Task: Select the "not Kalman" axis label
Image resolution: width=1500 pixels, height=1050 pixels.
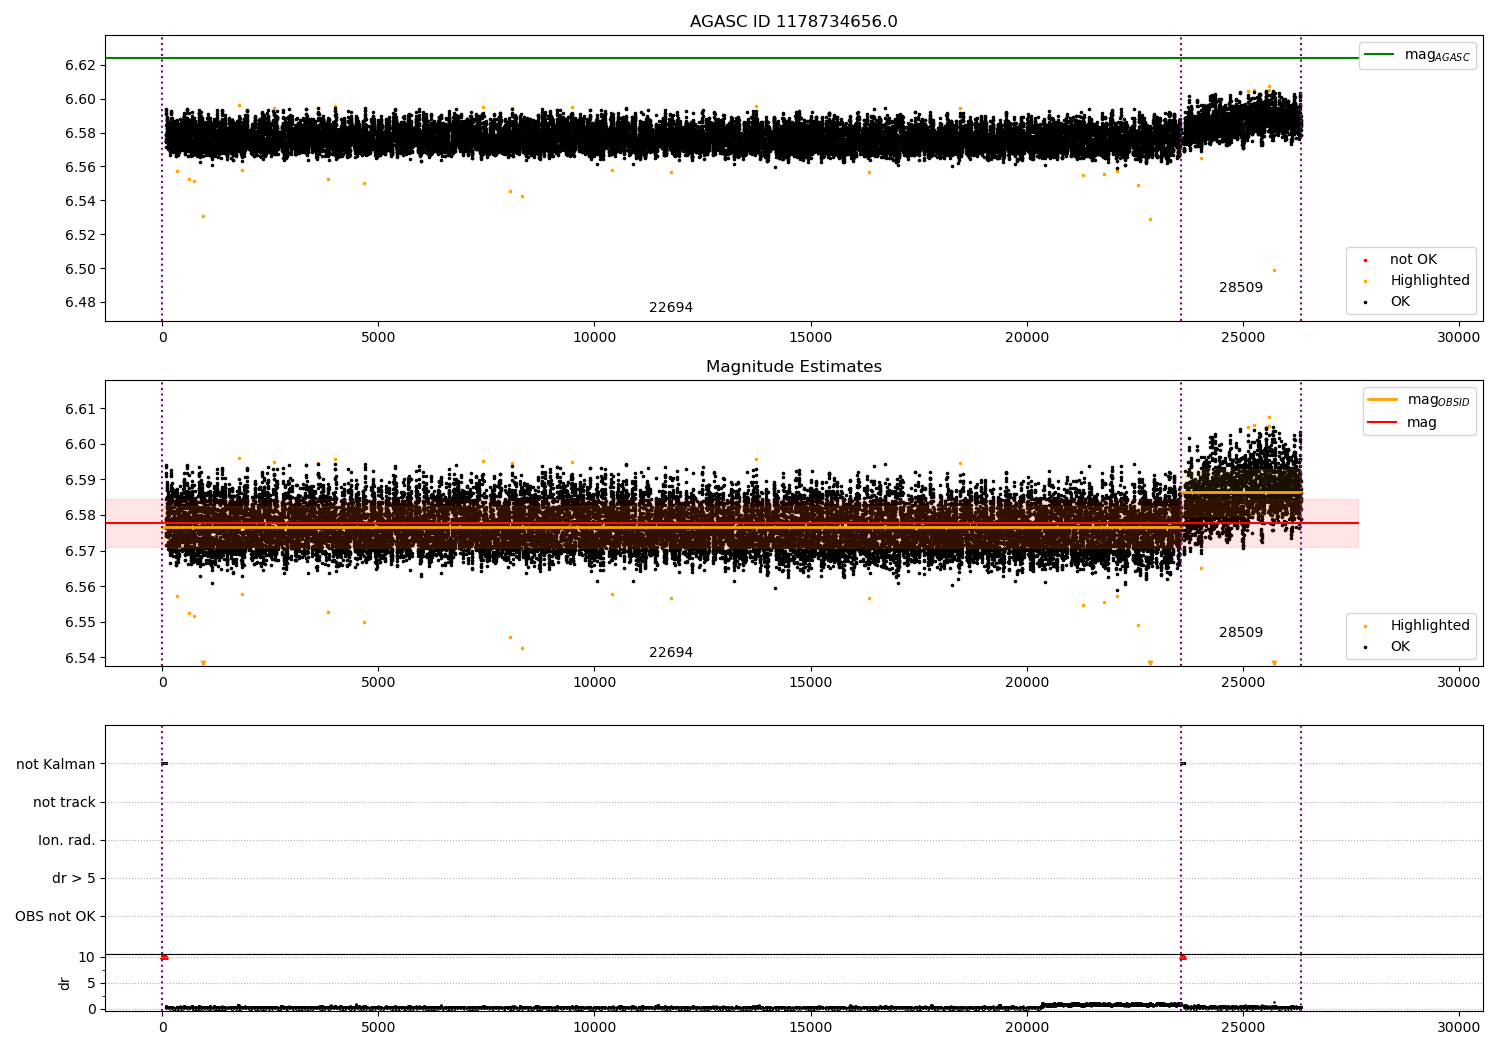Action: pos(56,765)
